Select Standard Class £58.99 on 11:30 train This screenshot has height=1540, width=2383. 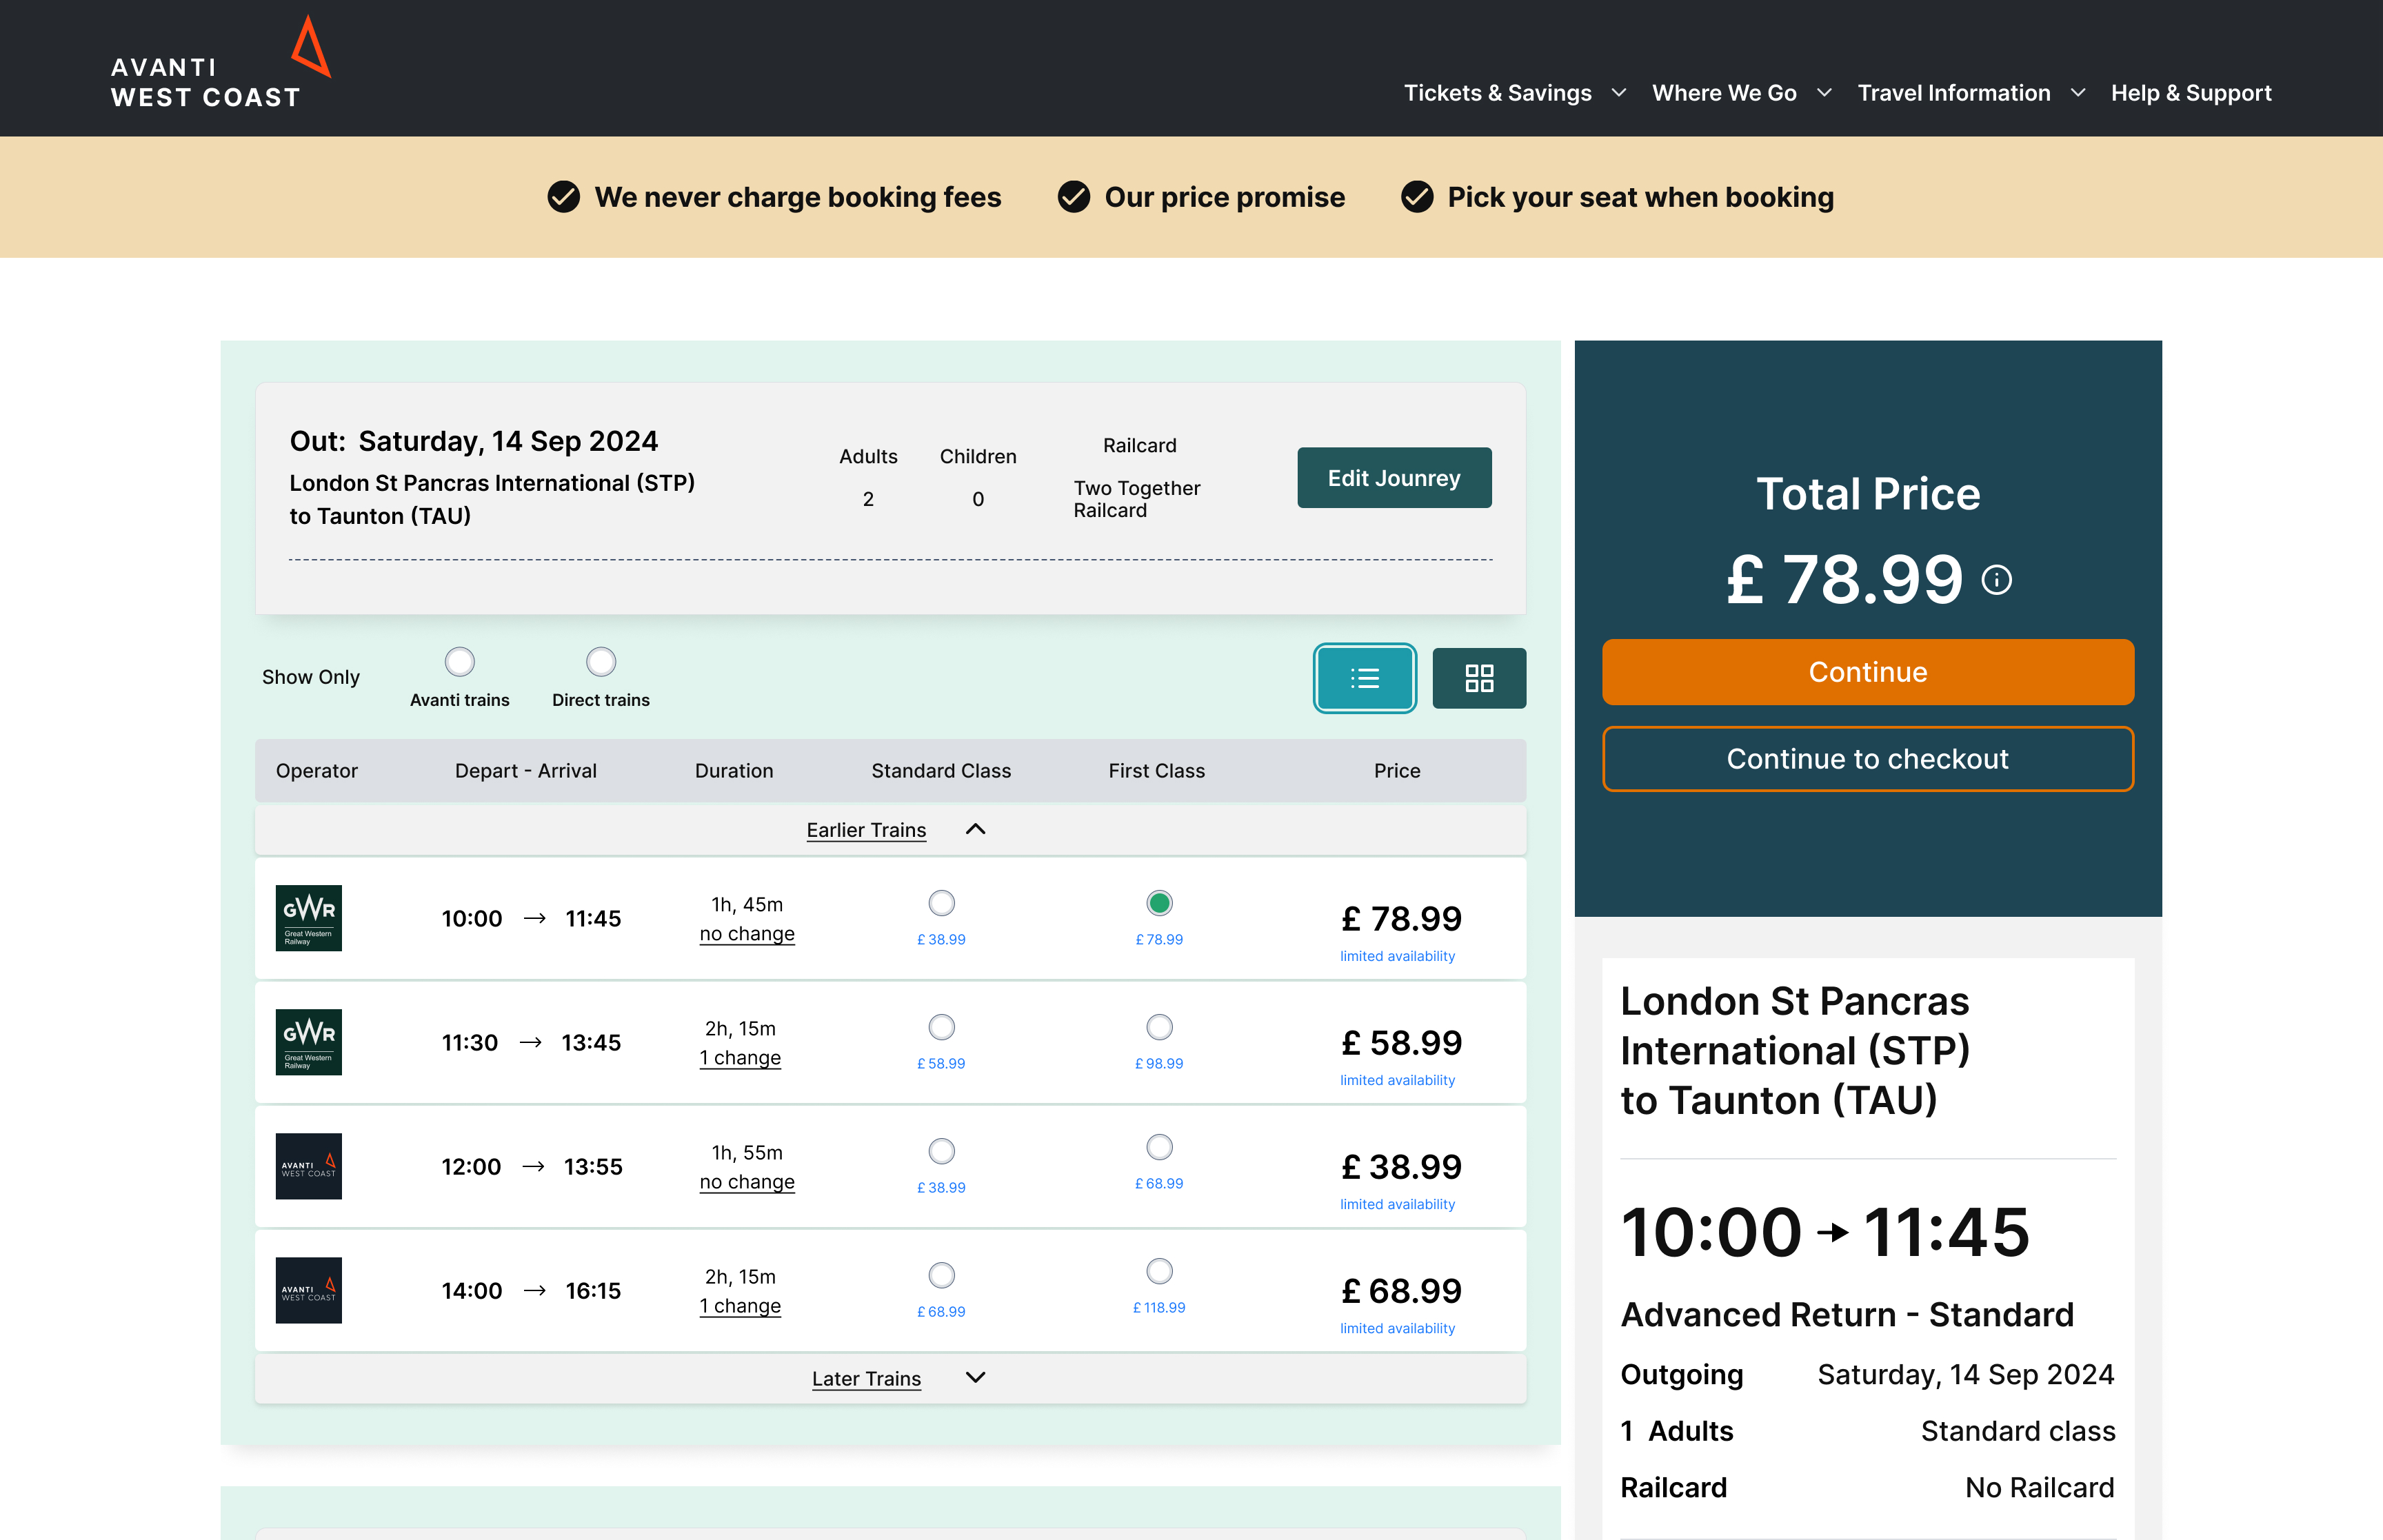tap(941, 1027)
